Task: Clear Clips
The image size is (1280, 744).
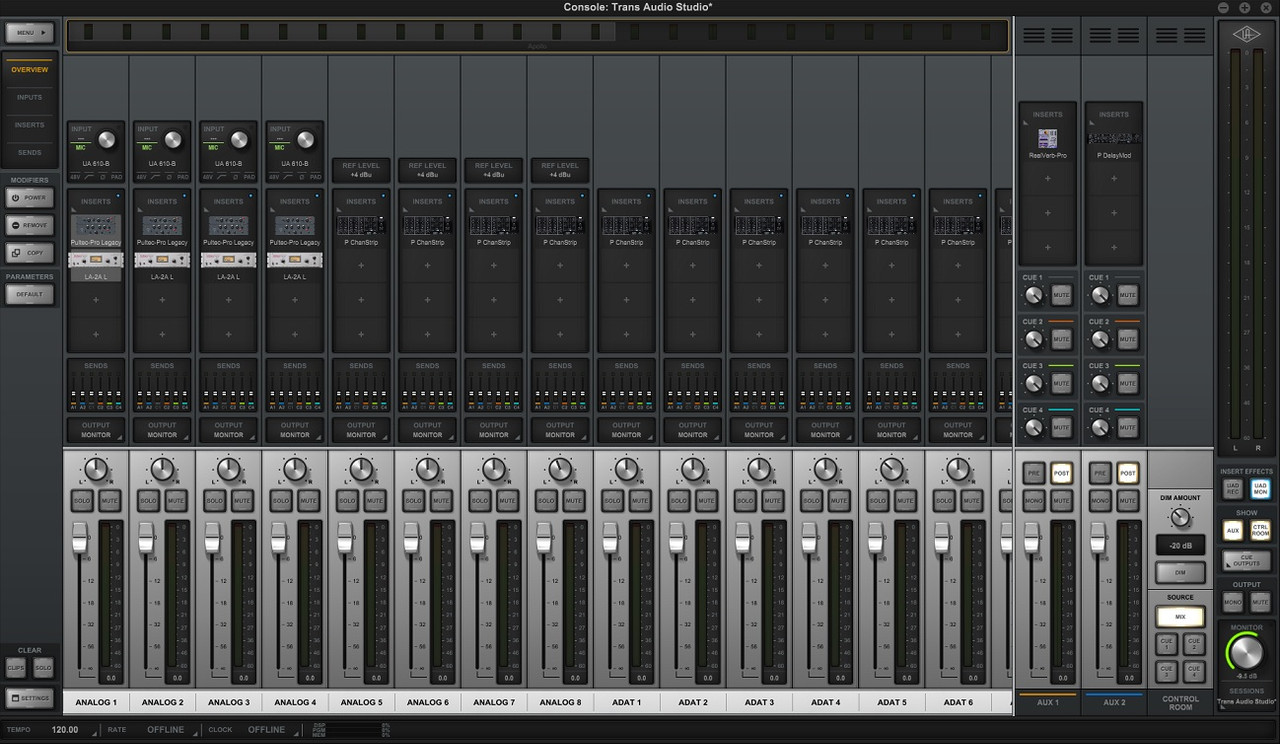Action: (16, 668)
